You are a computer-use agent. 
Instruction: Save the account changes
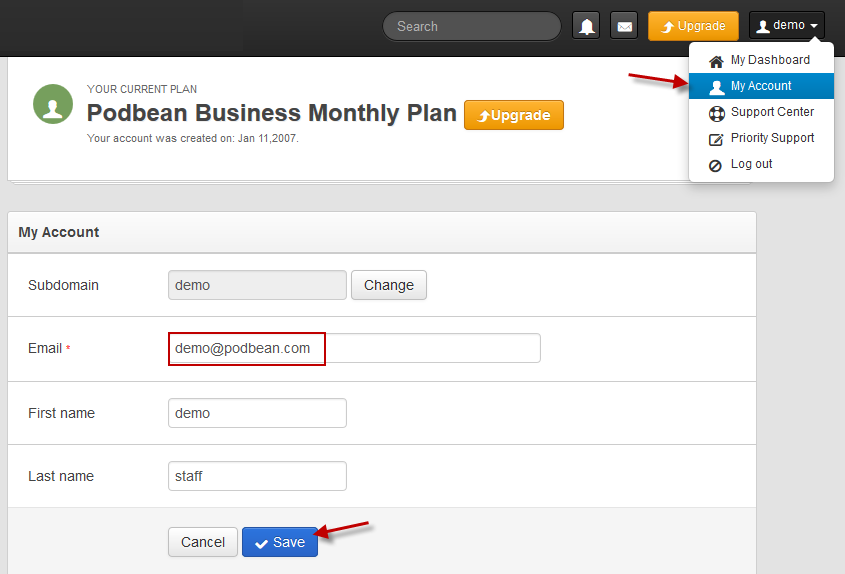tap(280, 542)
